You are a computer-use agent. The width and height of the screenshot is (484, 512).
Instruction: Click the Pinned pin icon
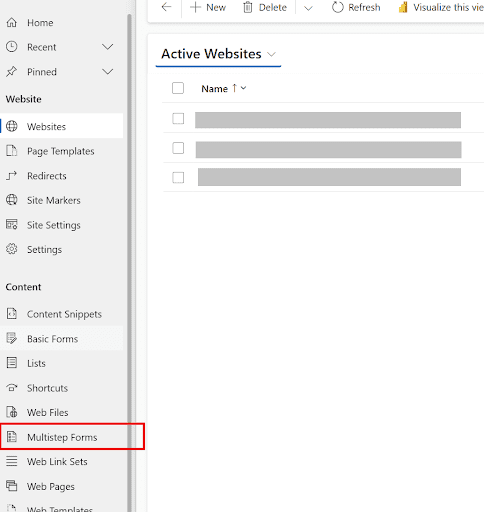click(12, 72)
